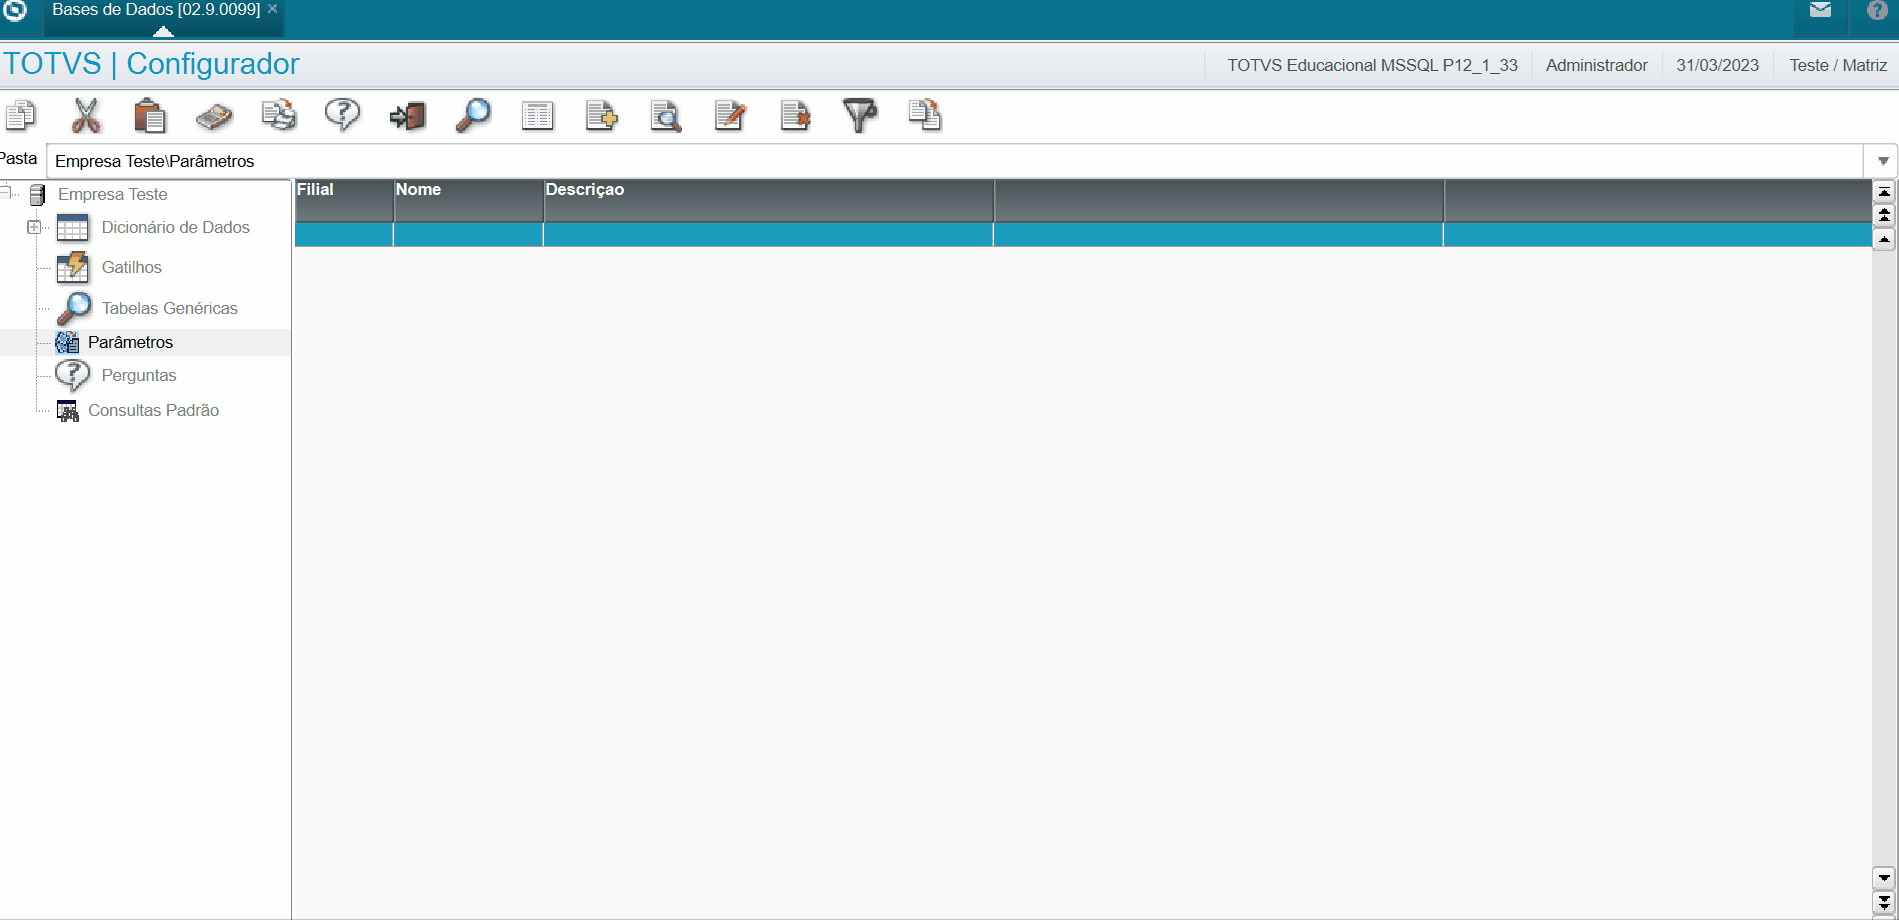Open the mail envelope icon
This screenshot has width=1899, height=920.
tap(1821, 10)
